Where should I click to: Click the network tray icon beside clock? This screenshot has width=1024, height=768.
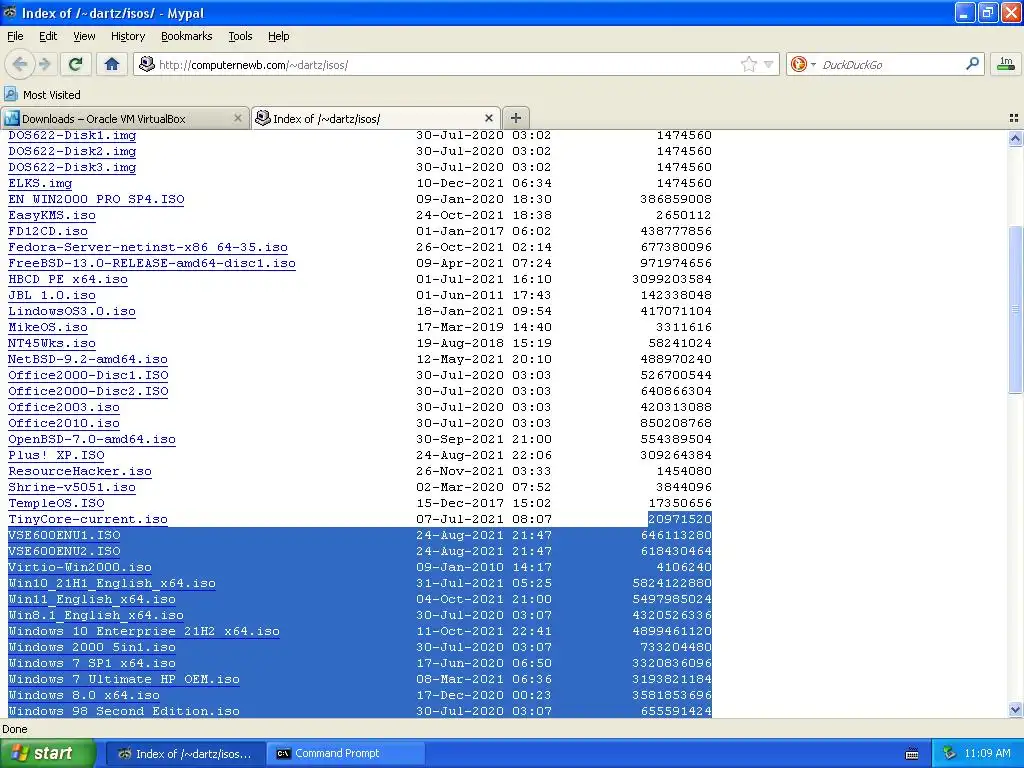pyautogui.click(x=950, y=754)
